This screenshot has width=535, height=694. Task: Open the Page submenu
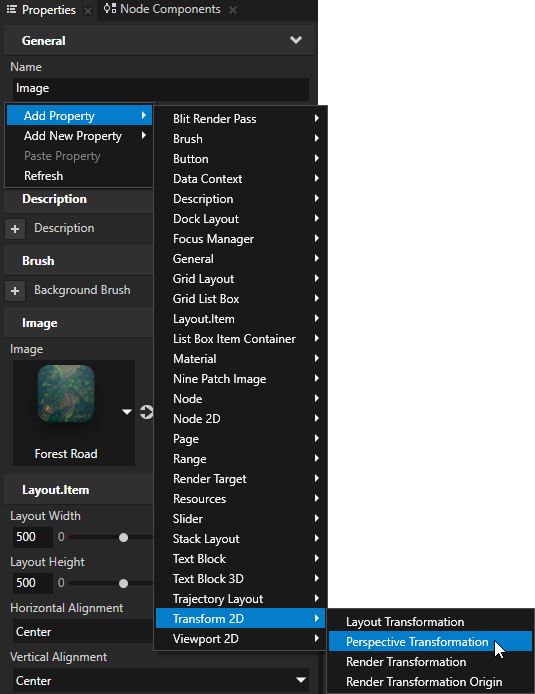[x=241, y=439]
